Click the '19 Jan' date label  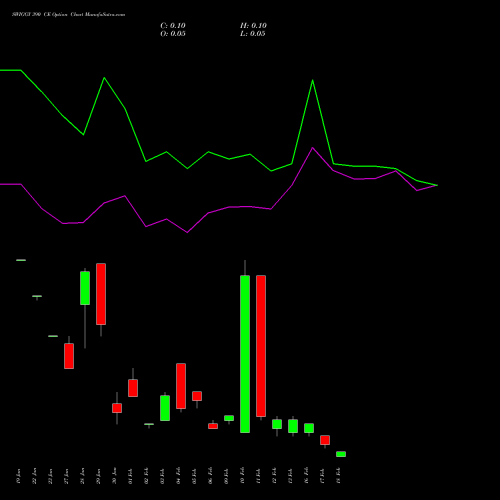pos(19,476)
